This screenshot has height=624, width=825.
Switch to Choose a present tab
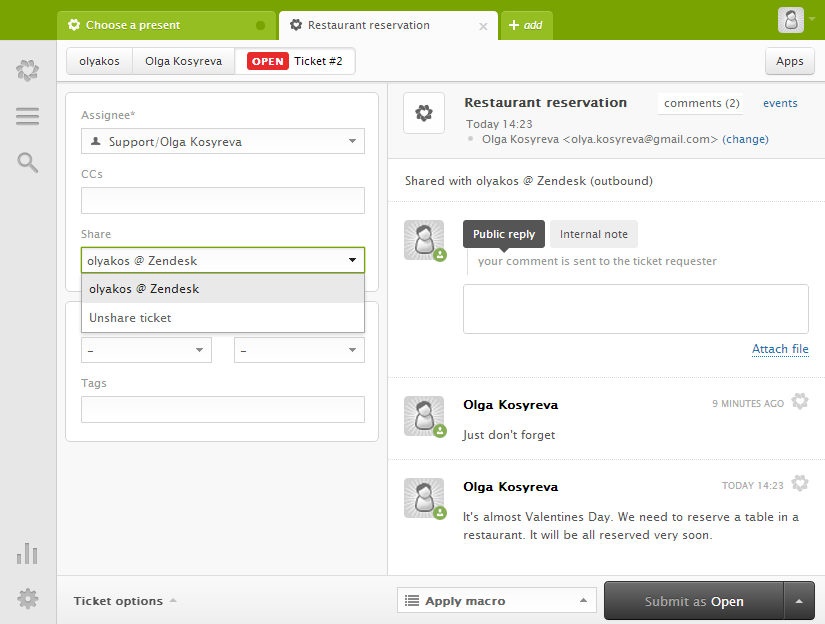pyautogui.click(x=166, y=25)
